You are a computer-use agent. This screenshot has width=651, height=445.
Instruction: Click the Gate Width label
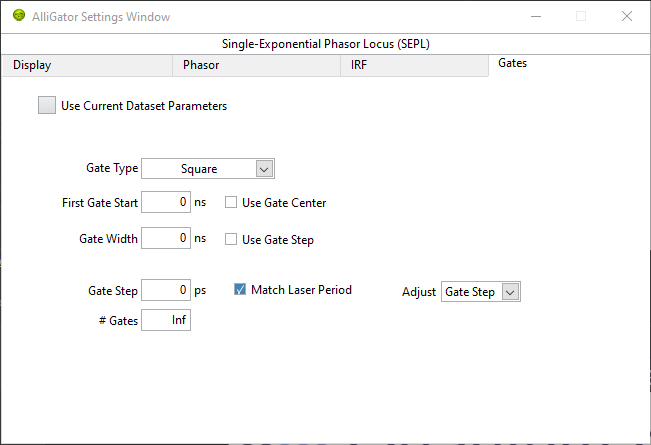108,239
